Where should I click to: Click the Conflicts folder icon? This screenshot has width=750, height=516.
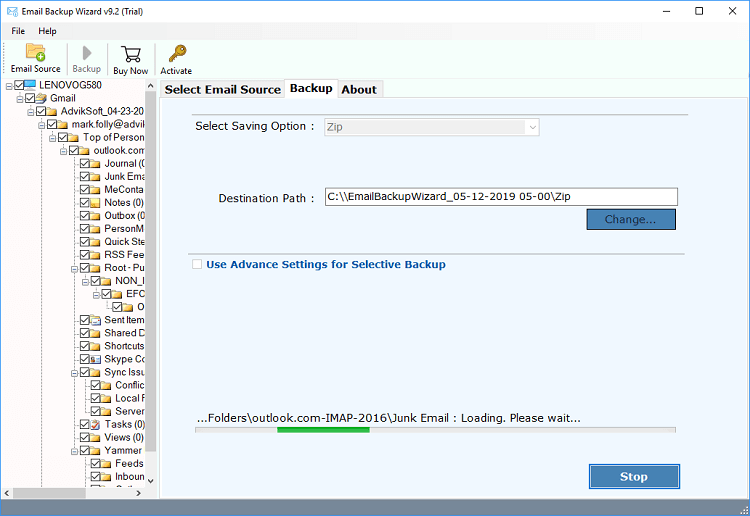point(106,385)
